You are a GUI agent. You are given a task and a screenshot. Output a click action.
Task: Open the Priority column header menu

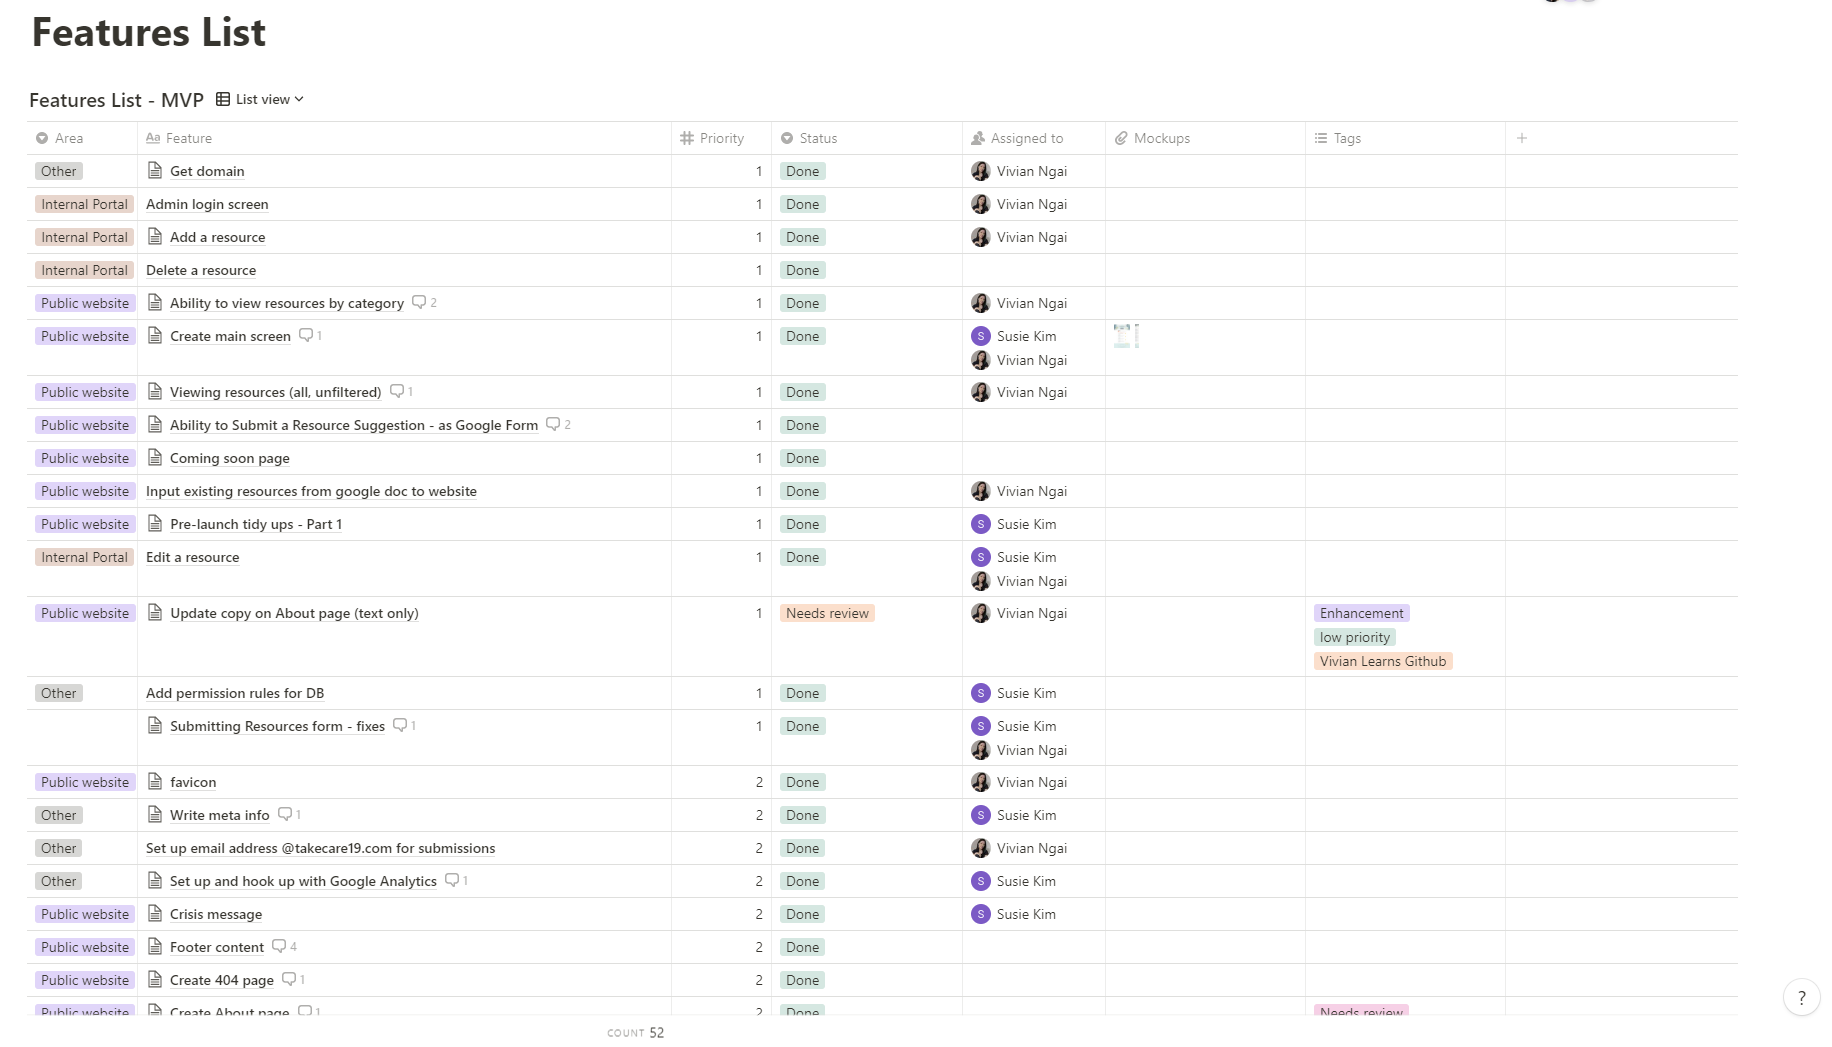[720, 138]
